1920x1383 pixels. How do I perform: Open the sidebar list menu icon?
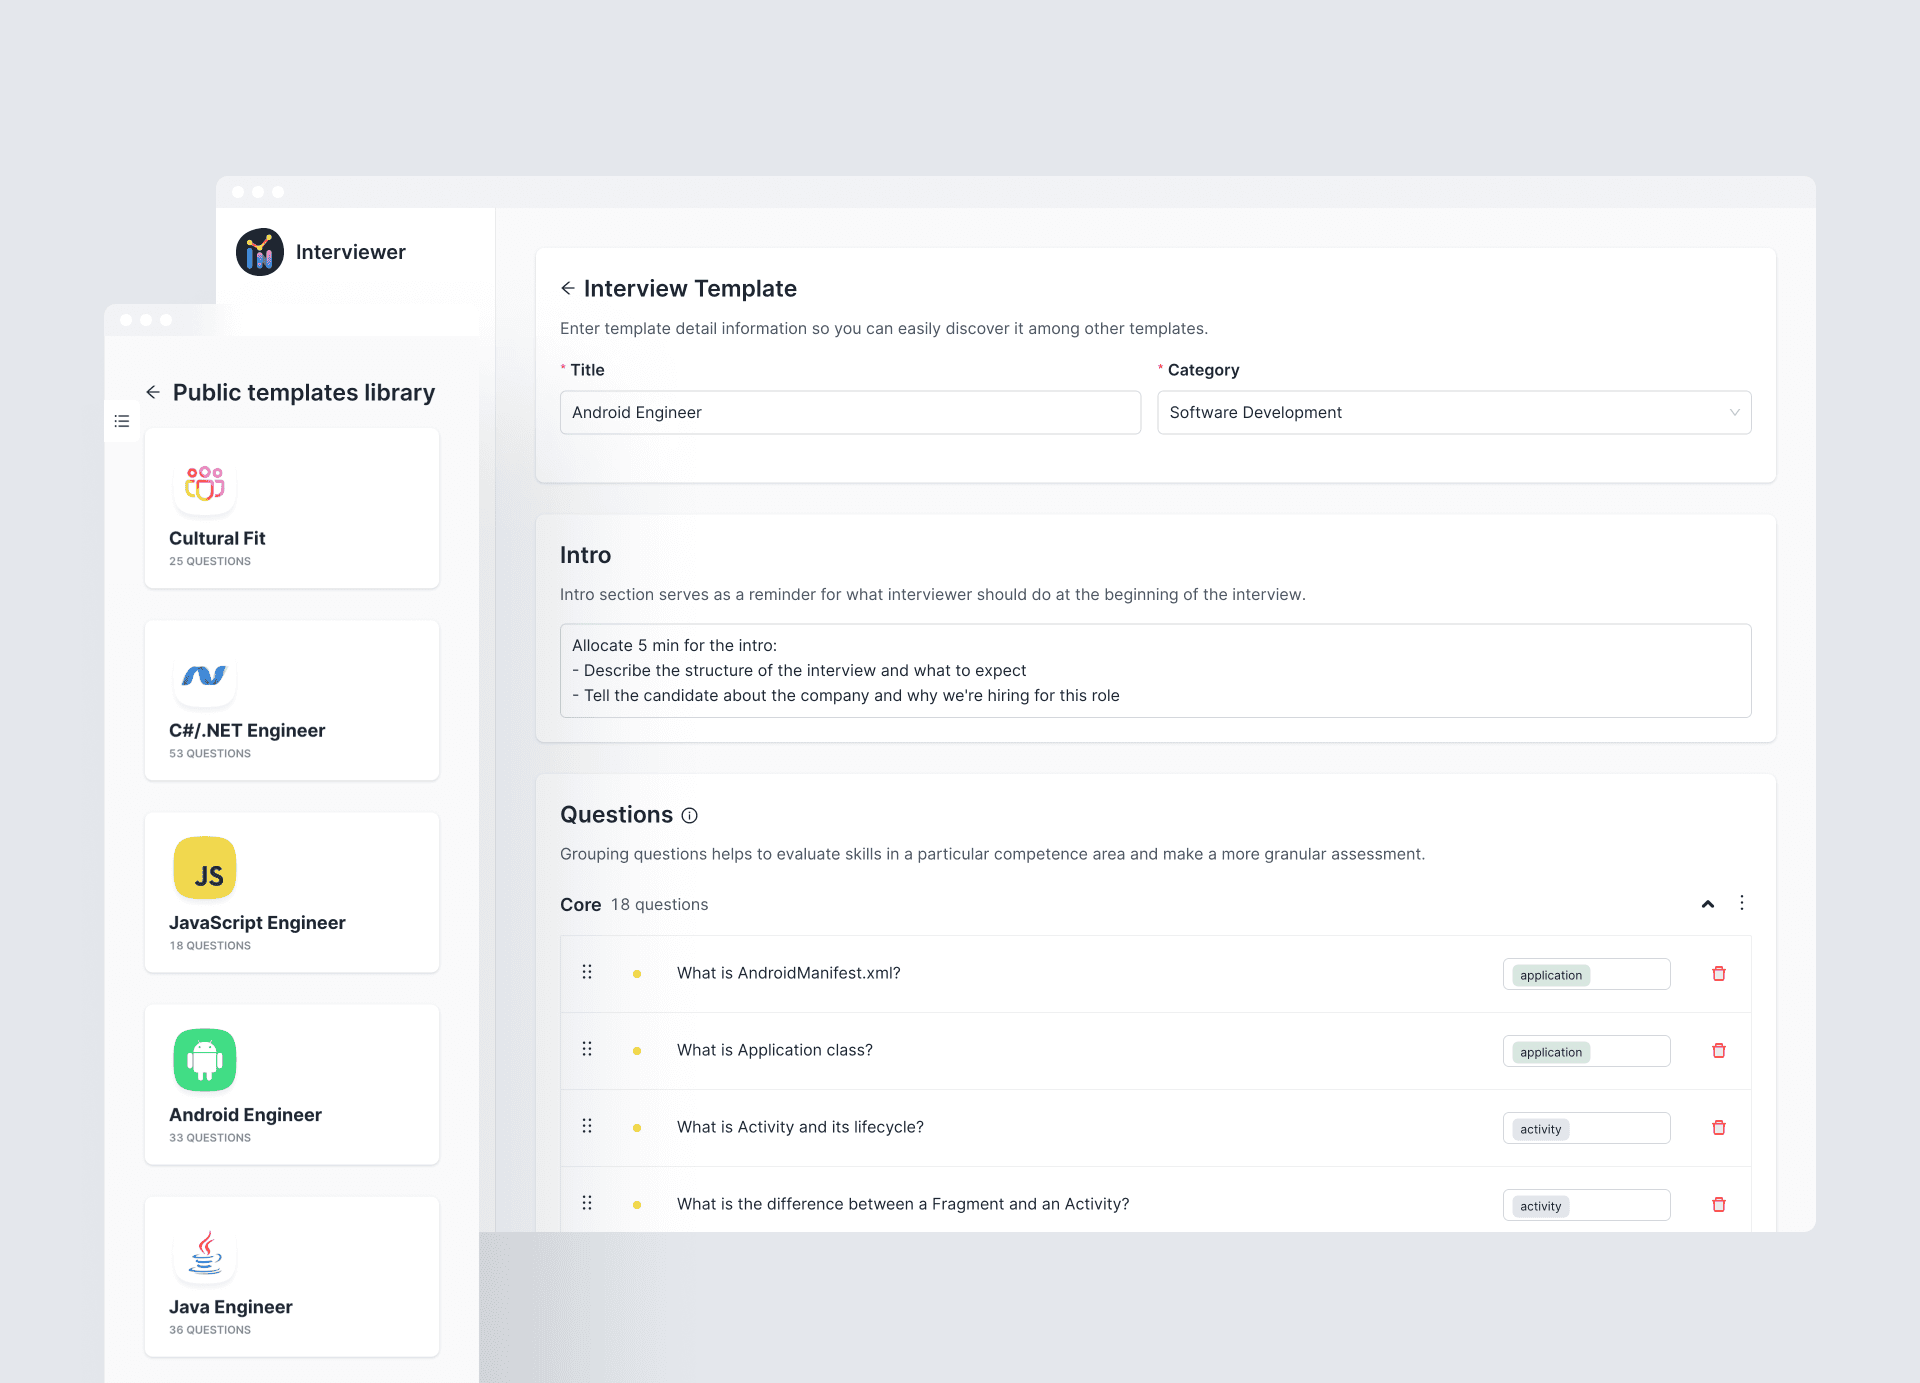[122, 421]
